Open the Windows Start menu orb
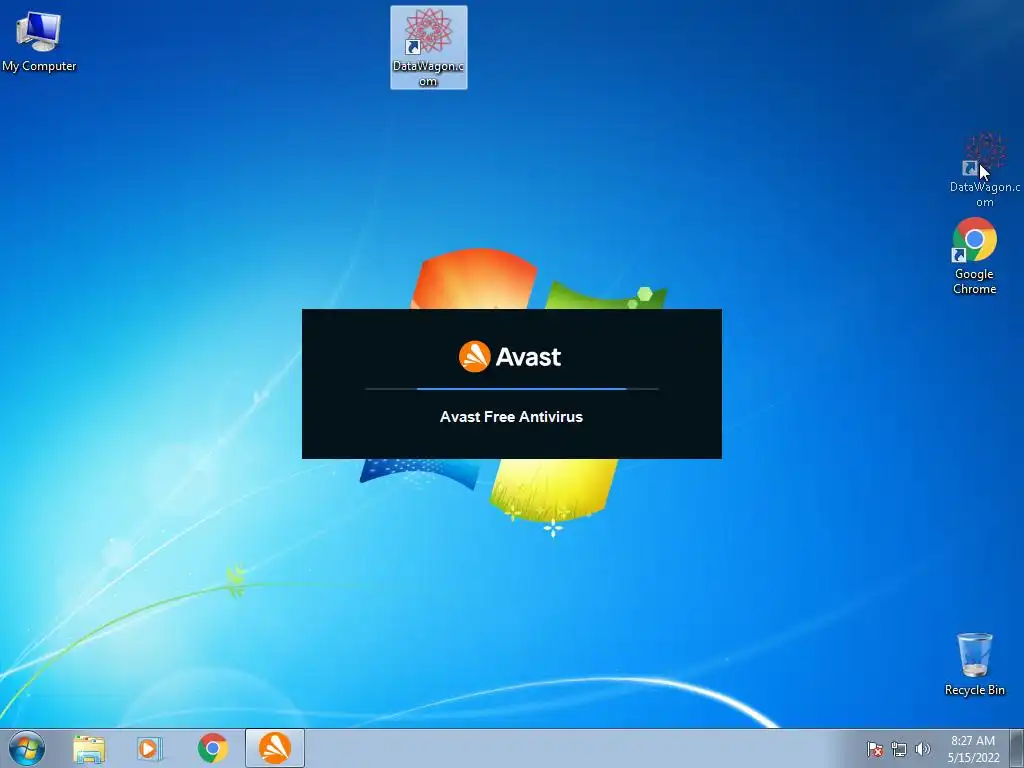This screenshot has width=1024, height=768. pos(27,748)
